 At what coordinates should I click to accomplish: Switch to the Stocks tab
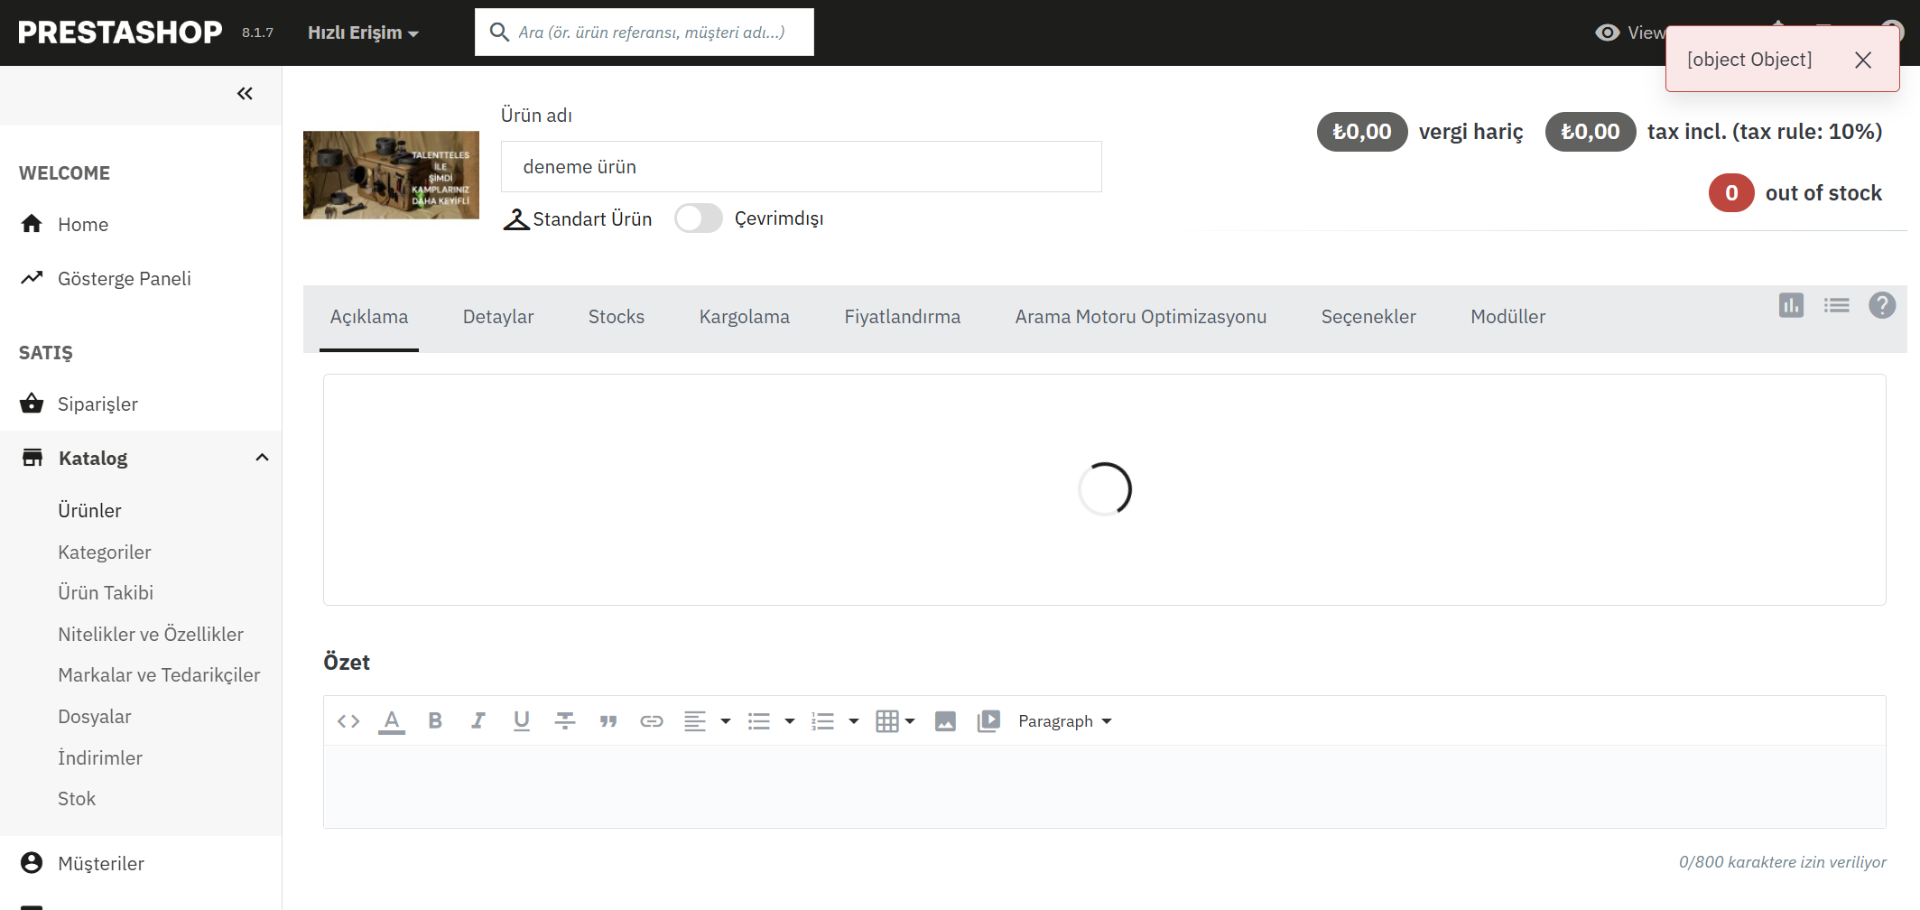616,317
